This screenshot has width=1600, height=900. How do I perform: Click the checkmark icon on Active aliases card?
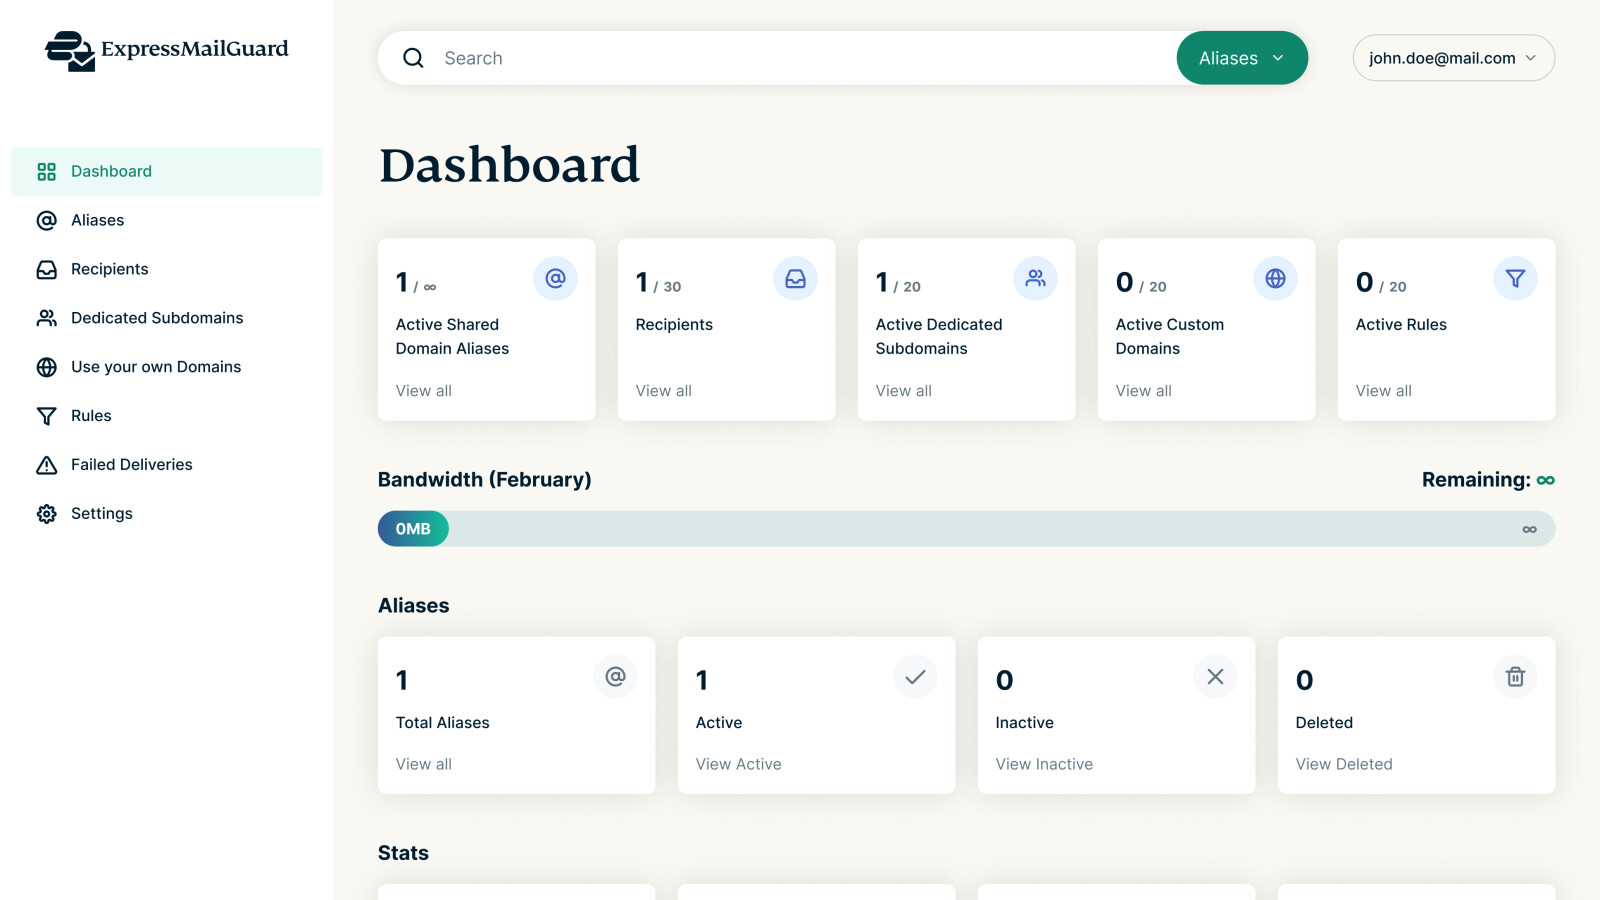coord(915,677)
